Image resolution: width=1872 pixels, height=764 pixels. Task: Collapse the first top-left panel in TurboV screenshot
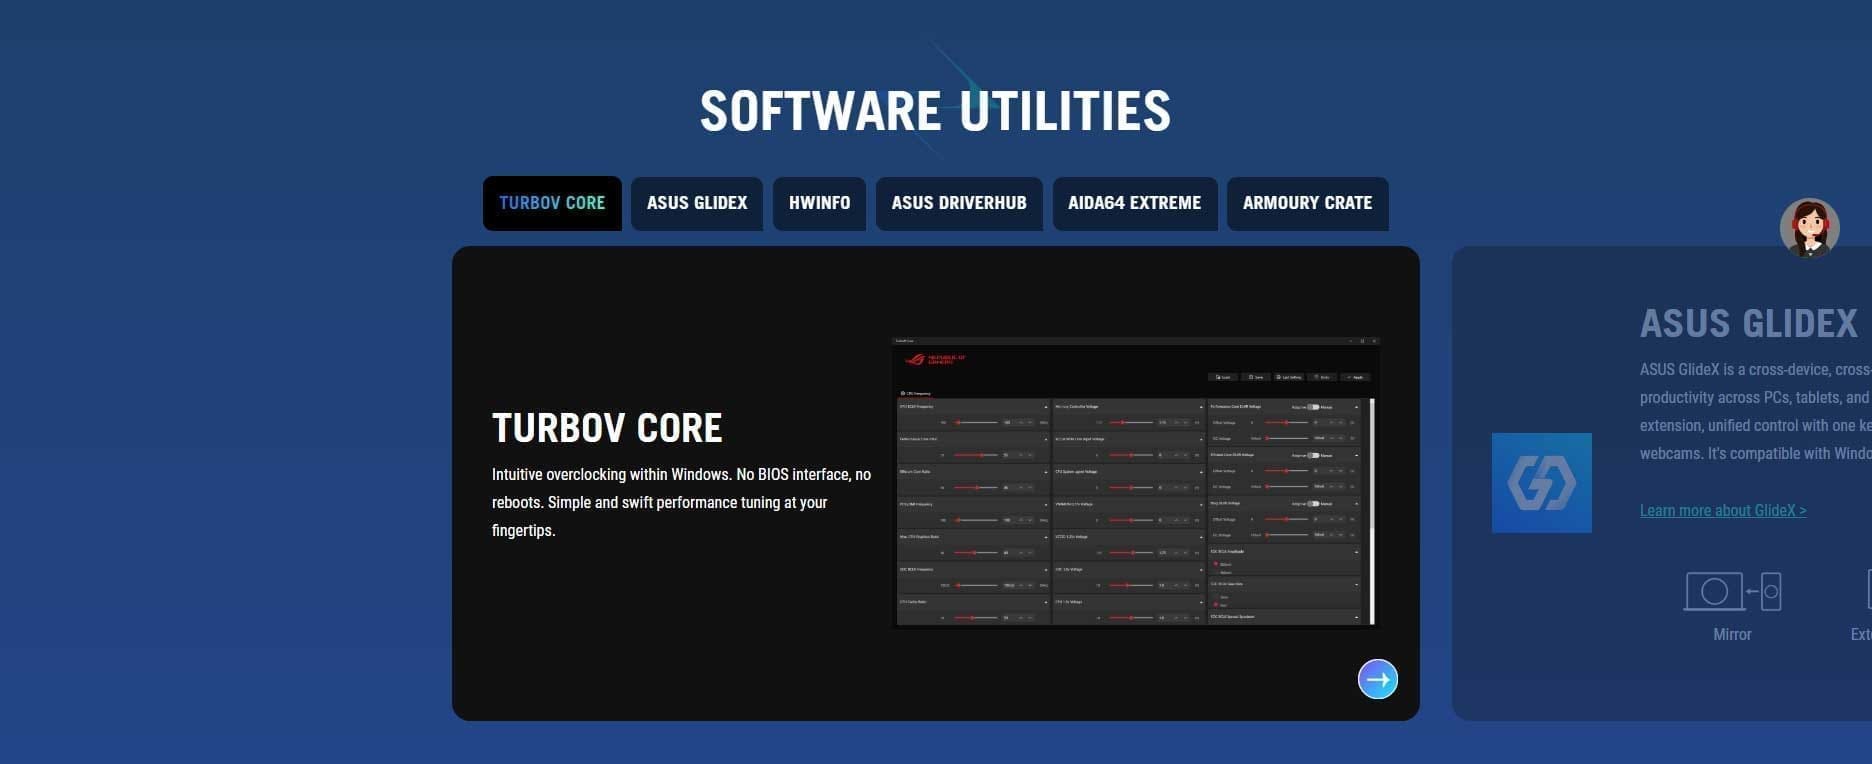[1046, 407]
